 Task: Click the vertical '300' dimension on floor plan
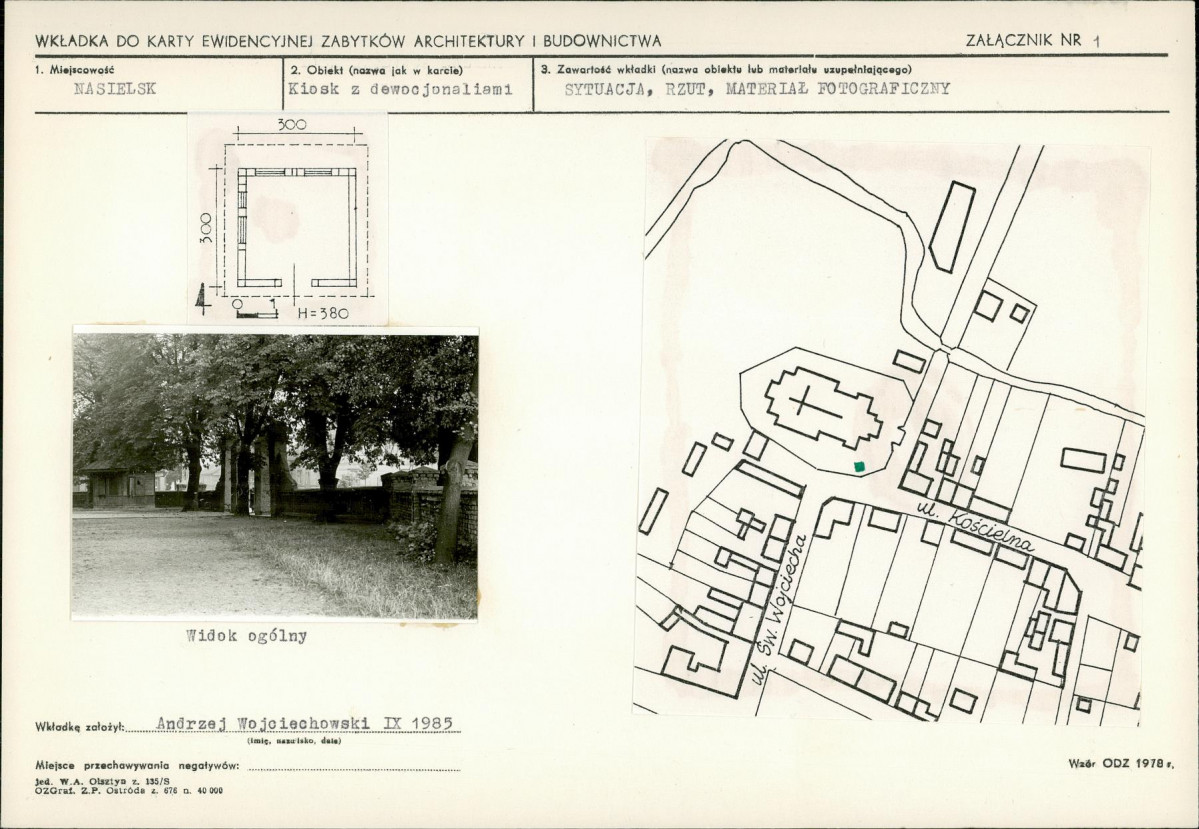(206, 229)
